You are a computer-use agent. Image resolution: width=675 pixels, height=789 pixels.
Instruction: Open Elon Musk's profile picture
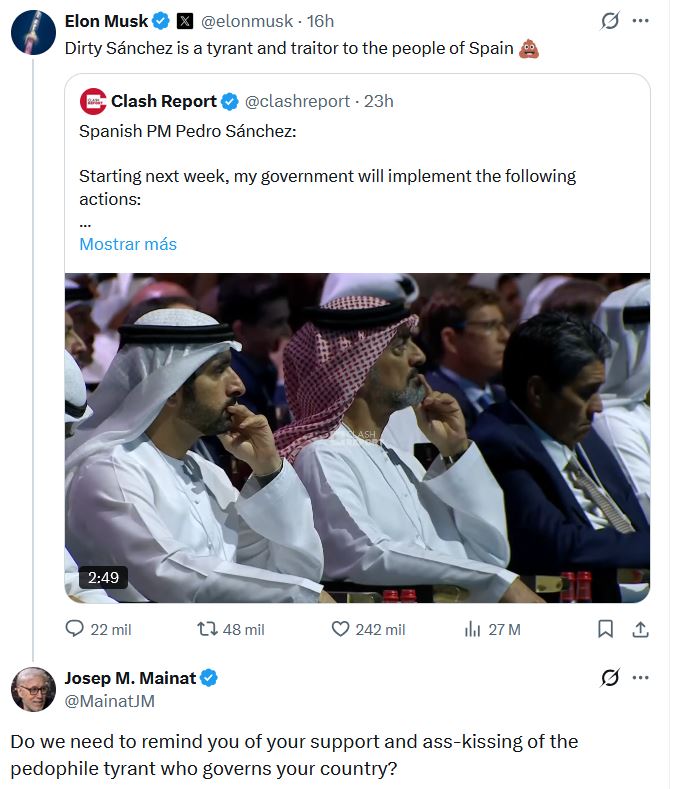point(33,33)
